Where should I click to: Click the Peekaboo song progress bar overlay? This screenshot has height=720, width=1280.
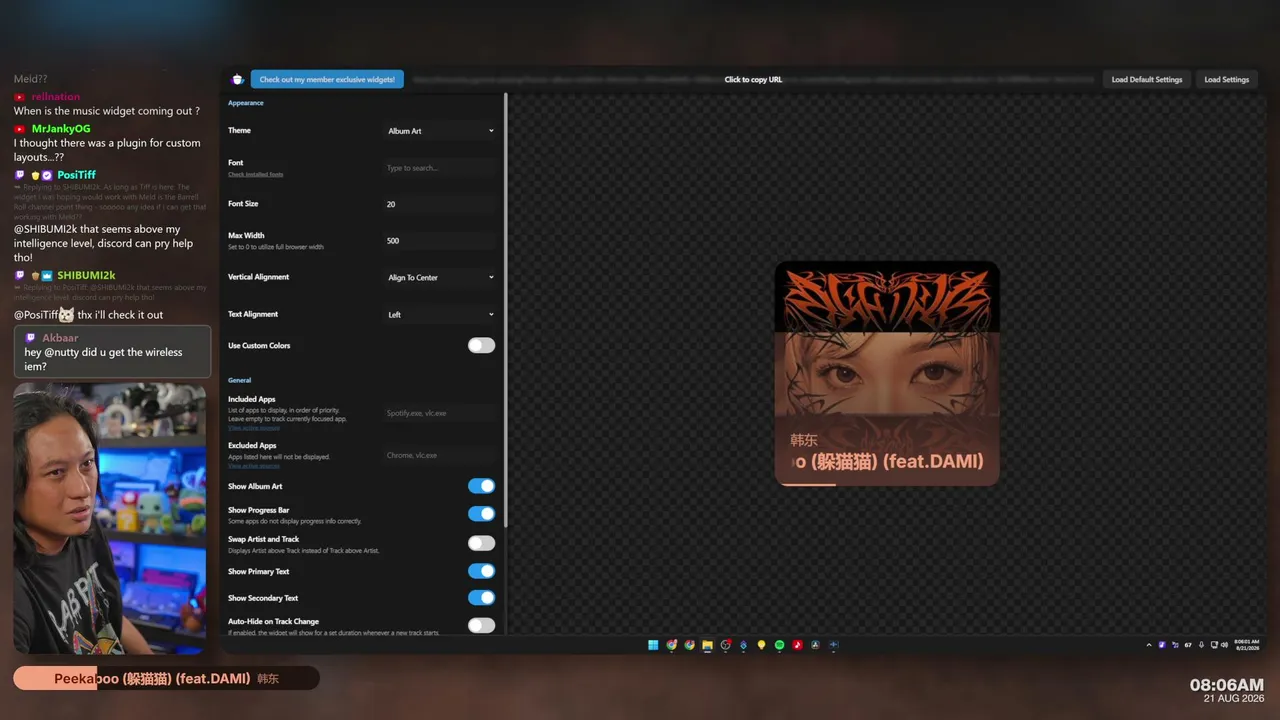tap(166, 679)
